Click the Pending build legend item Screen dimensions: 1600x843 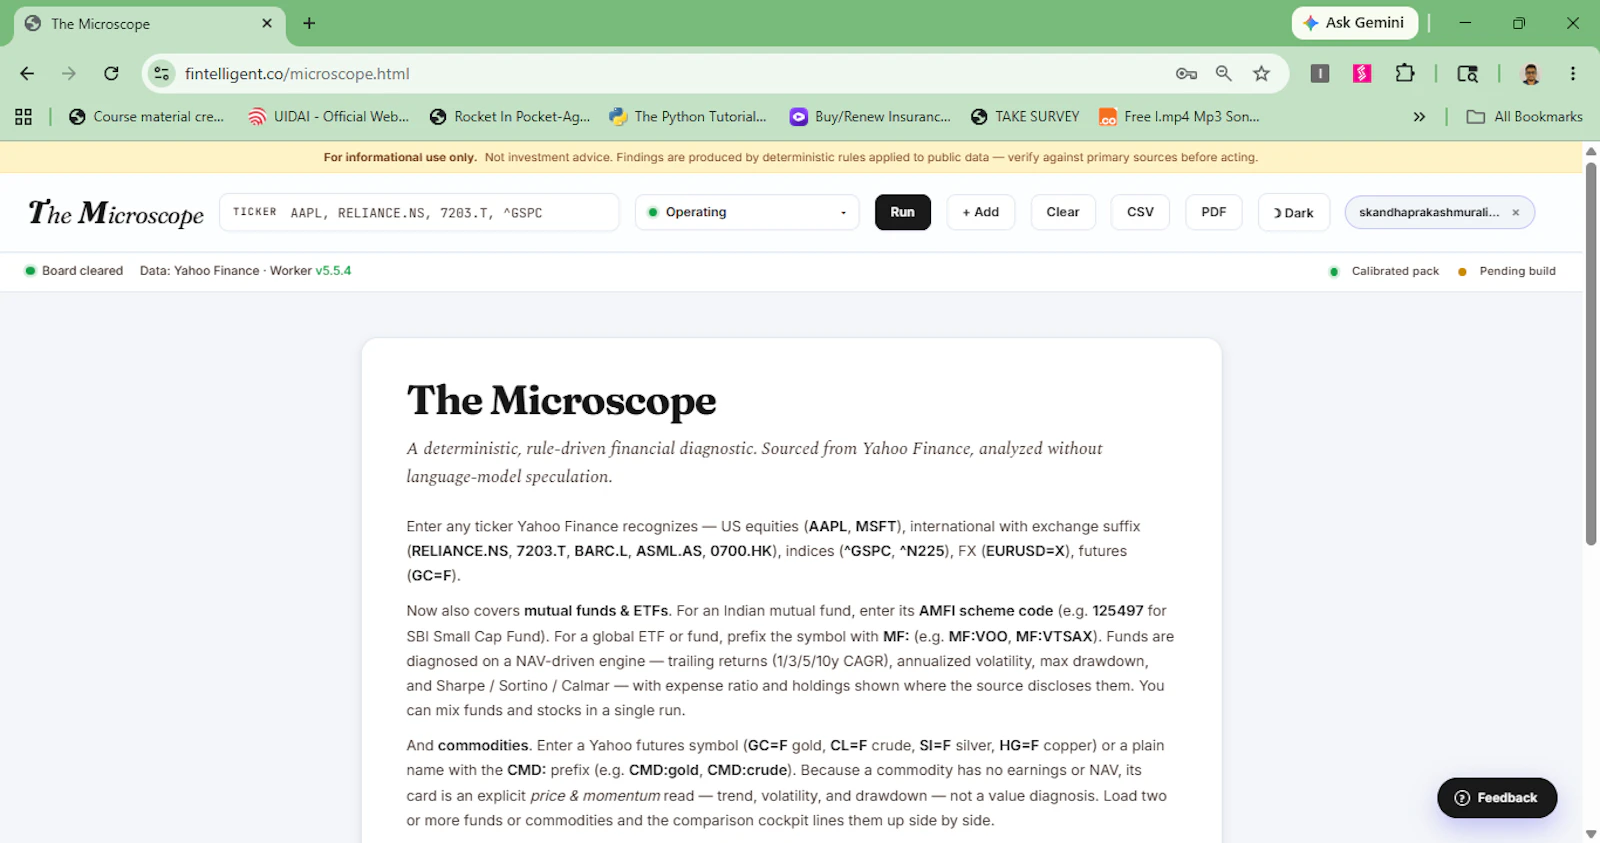[1507, 271]
